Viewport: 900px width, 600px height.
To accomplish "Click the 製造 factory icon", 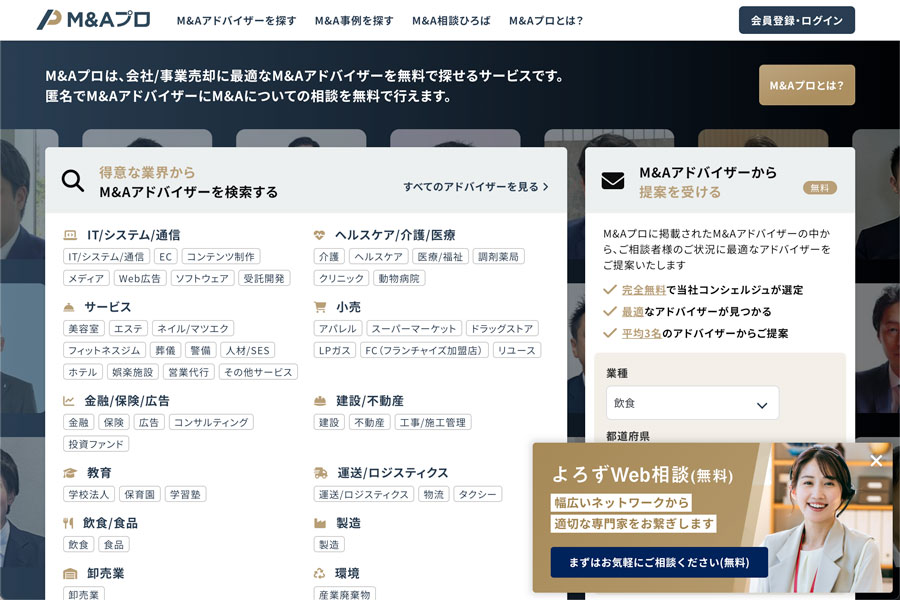I will (x=320, y=523).
